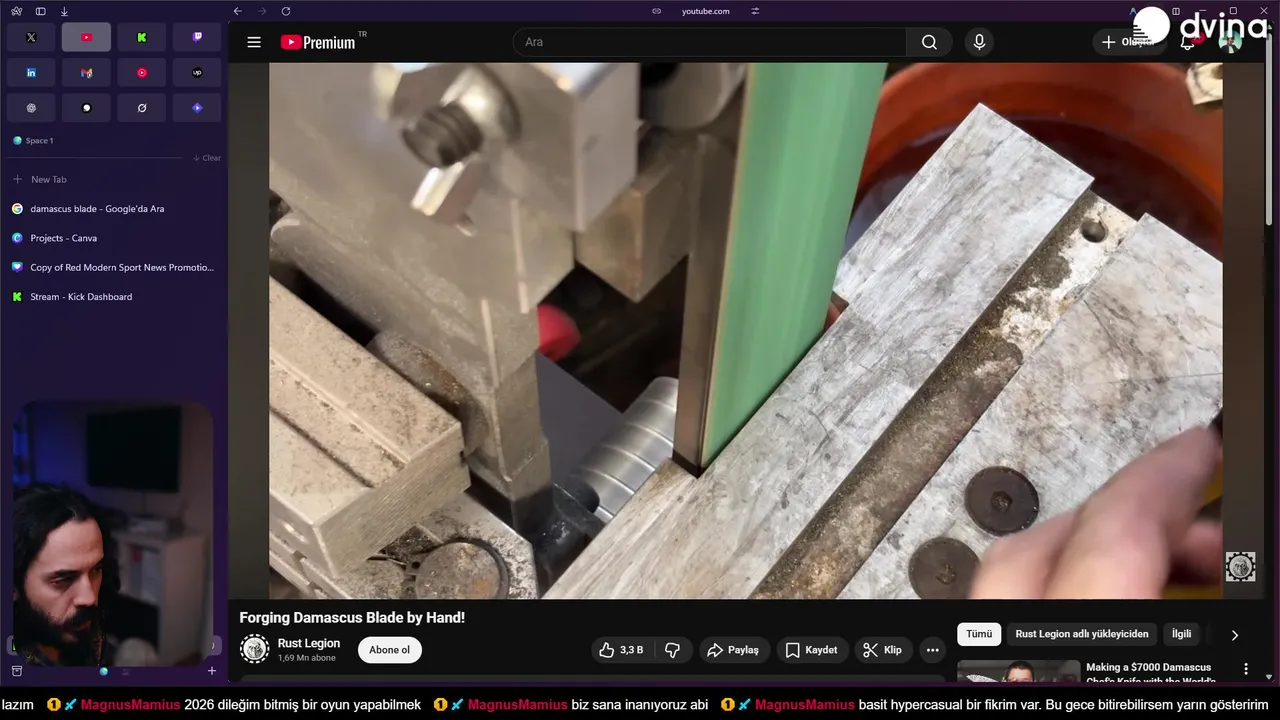The image size is (1280, 720).
Task: Open a New Tab from sidebar
Action: tap(114, 180)
